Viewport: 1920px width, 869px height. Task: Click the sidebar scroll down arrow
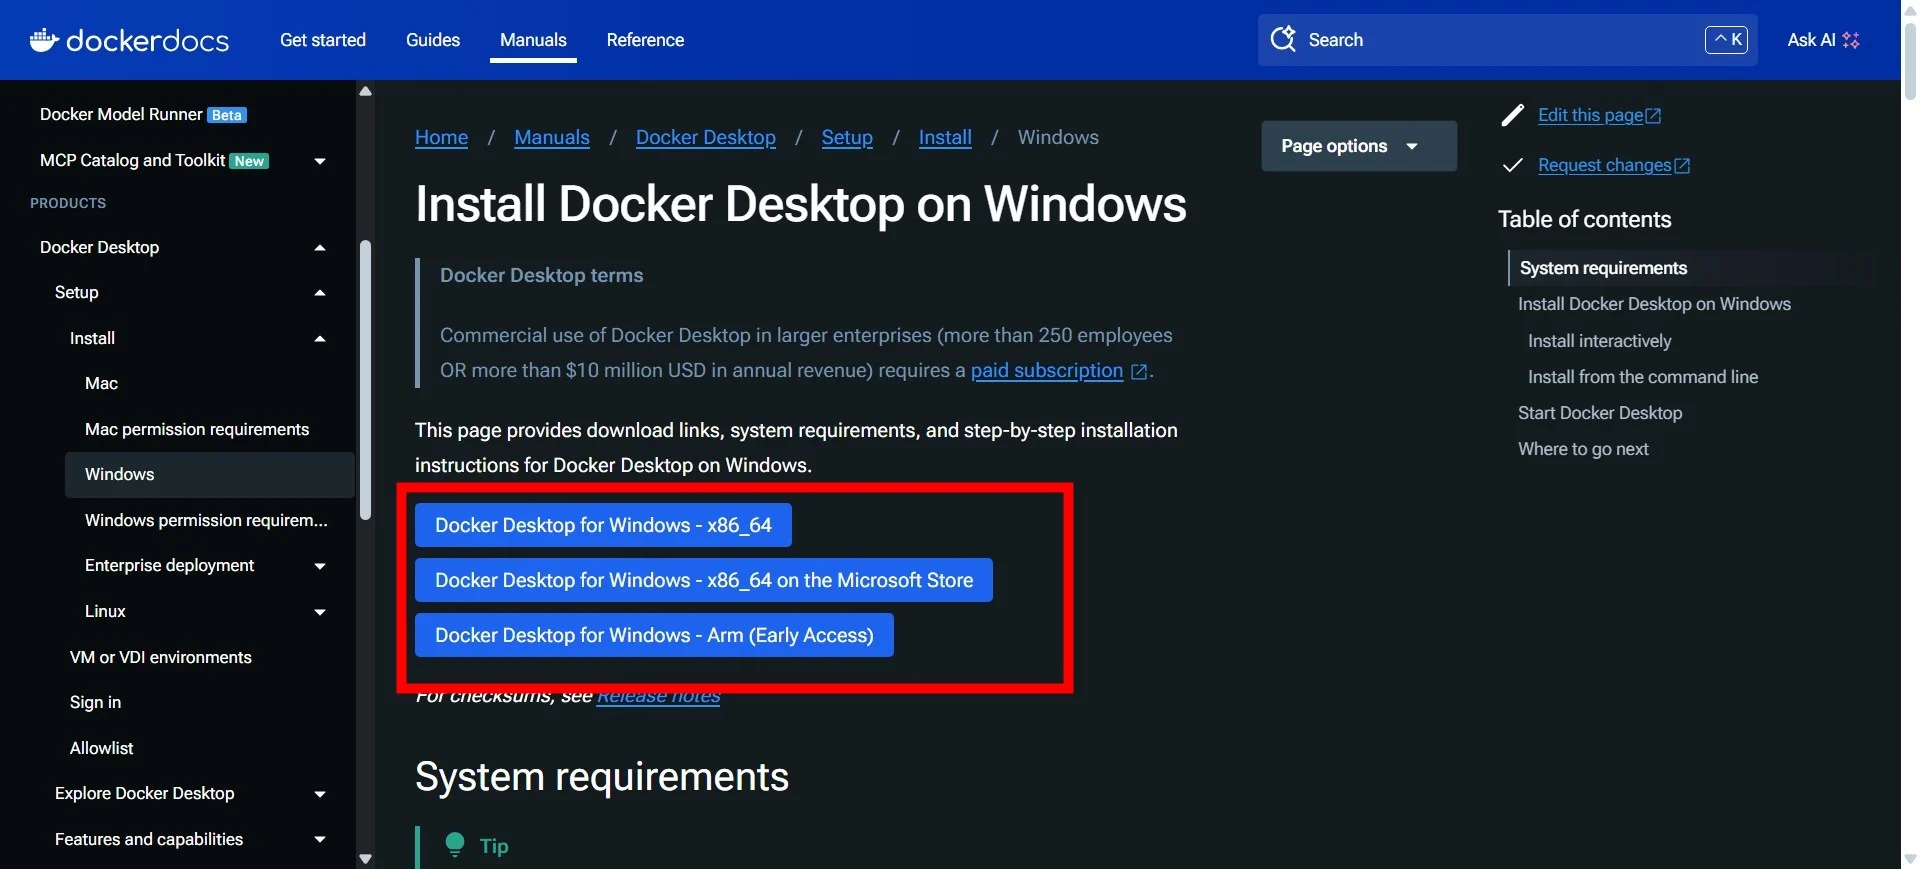point(366,858)
